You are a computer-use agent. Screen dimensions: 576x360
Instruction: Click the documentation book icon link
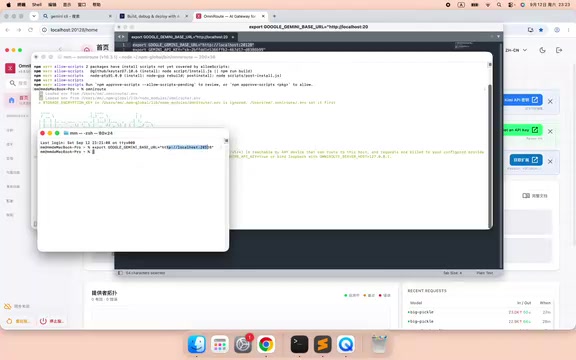pyautogui.click(x=535, y=196)
